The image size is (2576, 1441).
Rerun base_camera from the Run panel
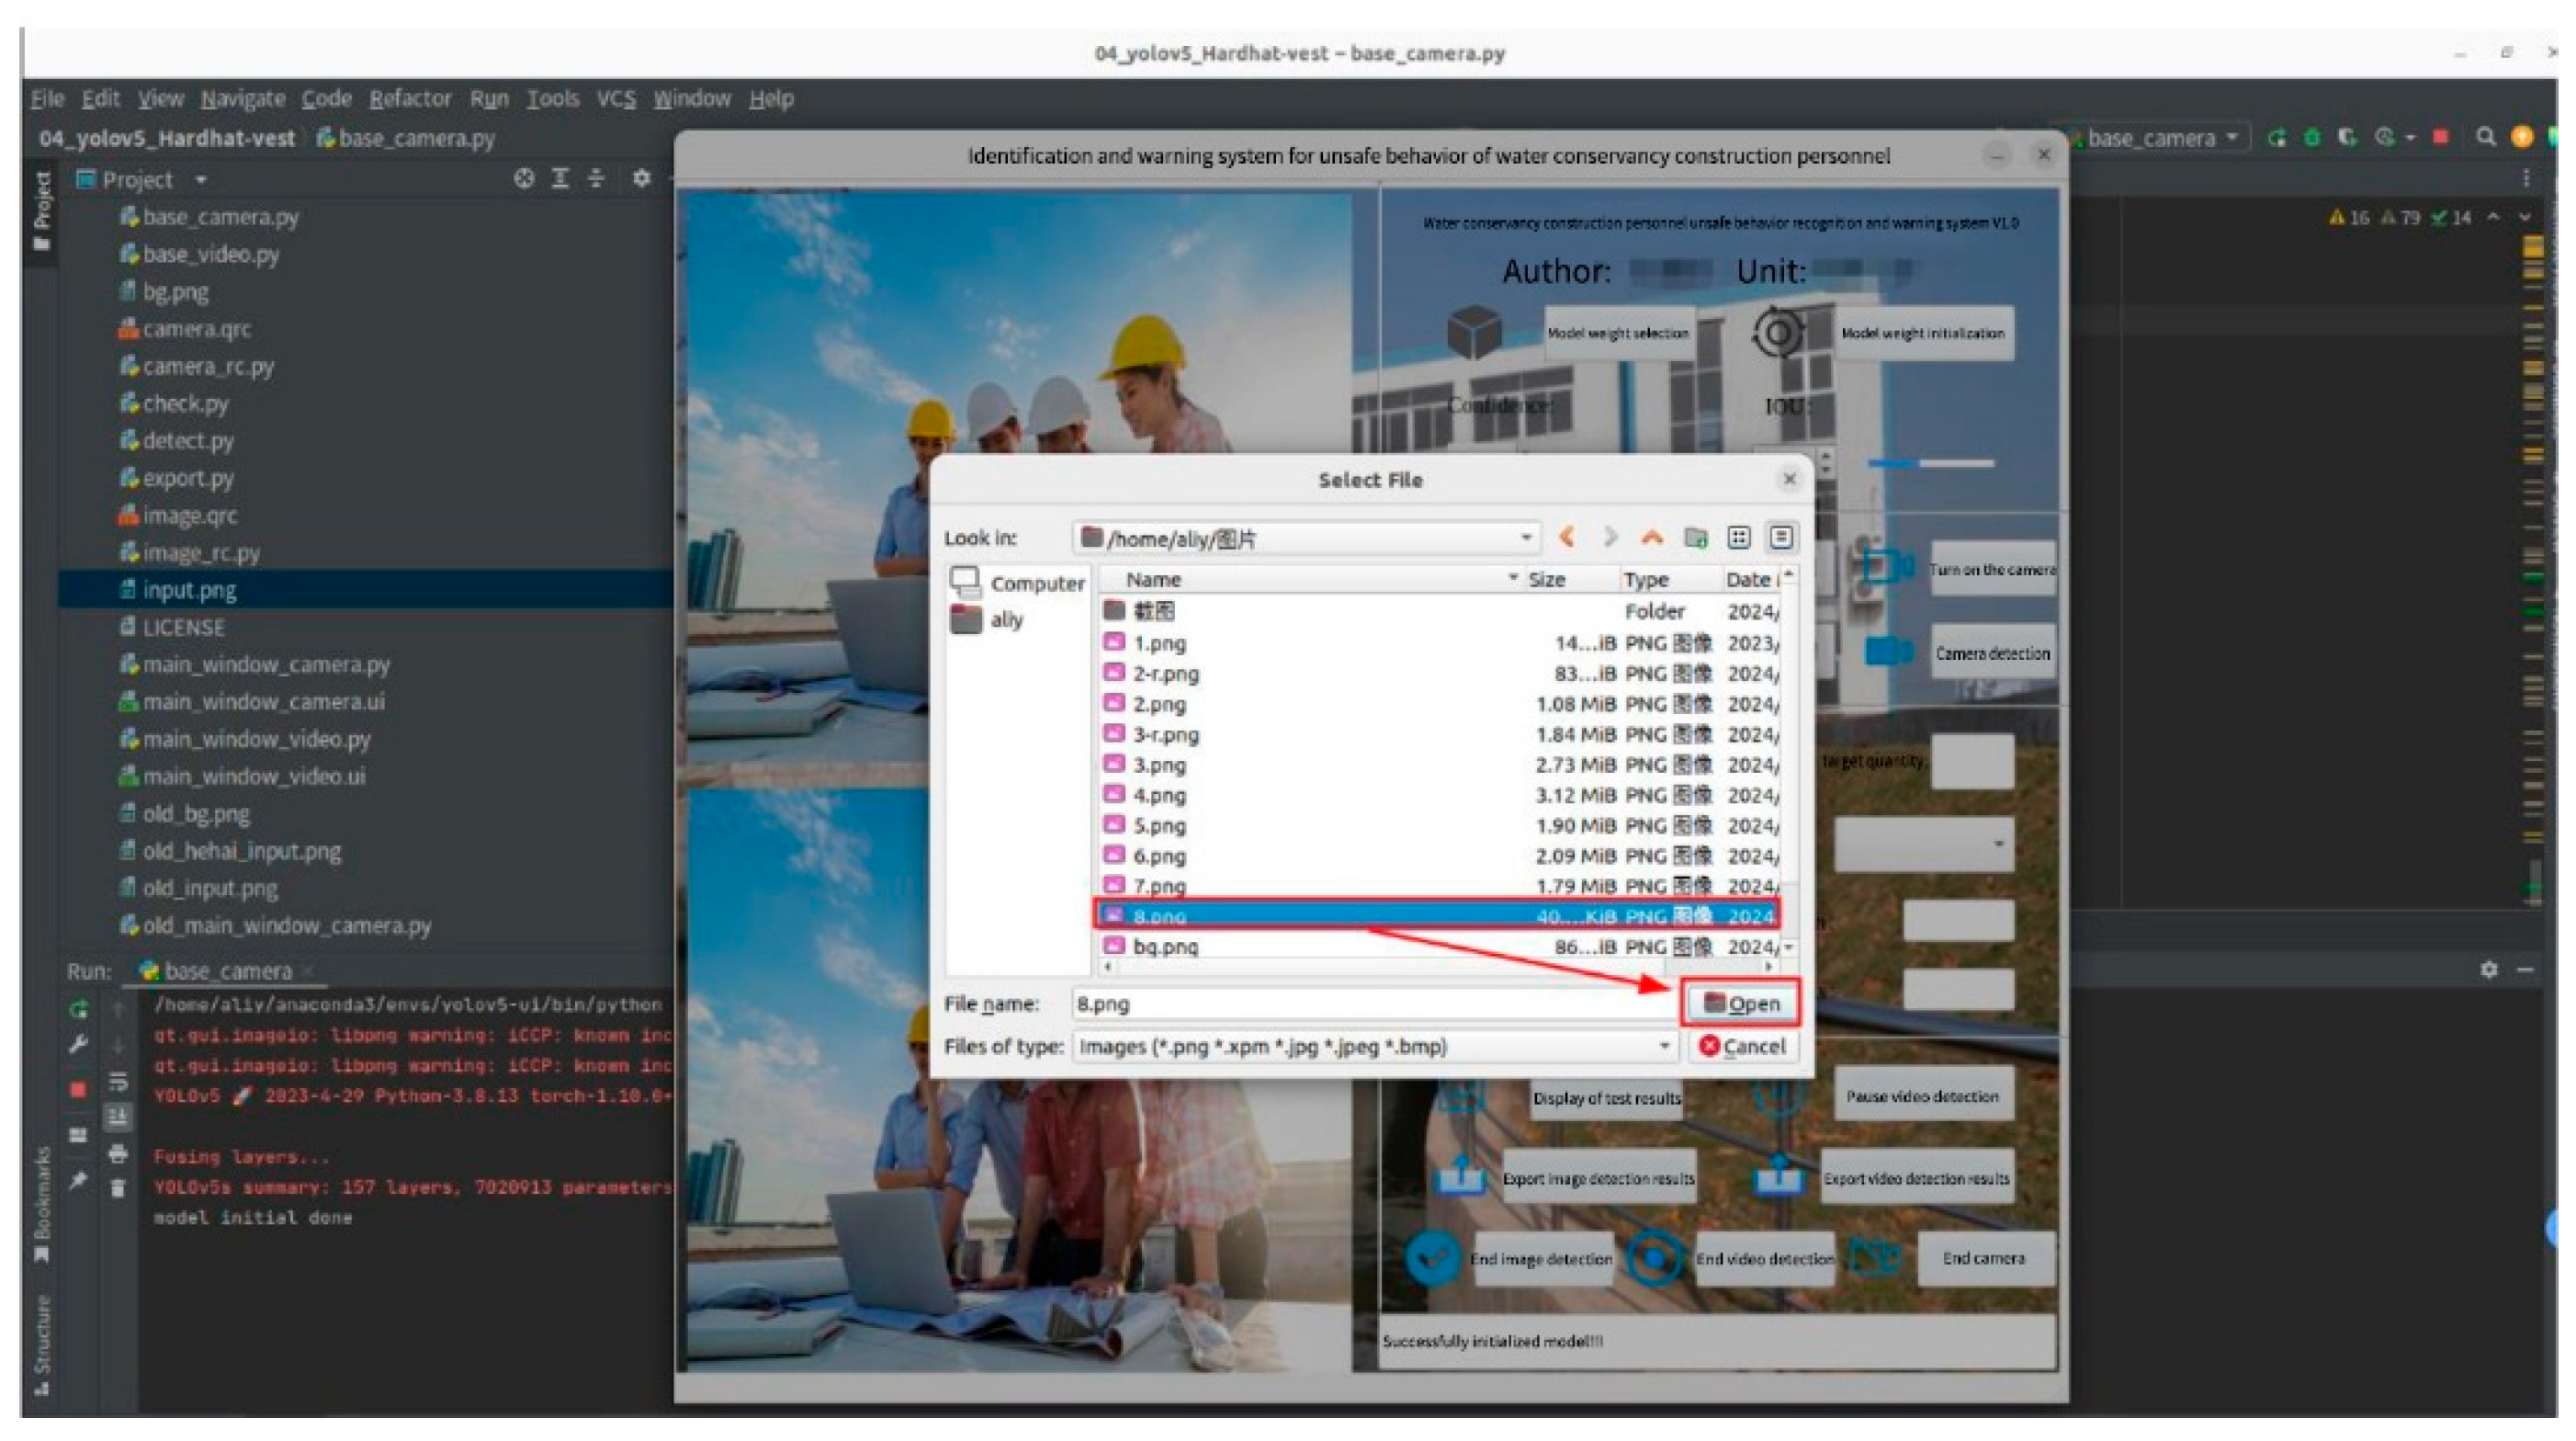pos(79,1008)
